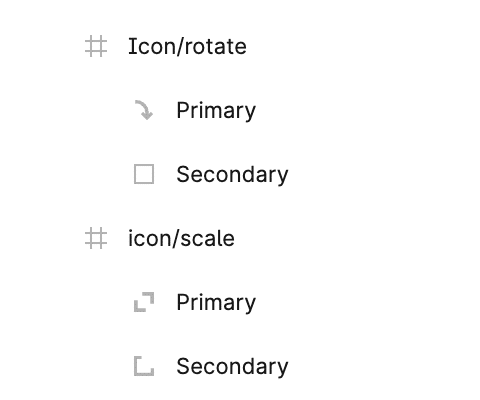
Task: Select Secondary layer inside icon/scale
Action: 232,366
